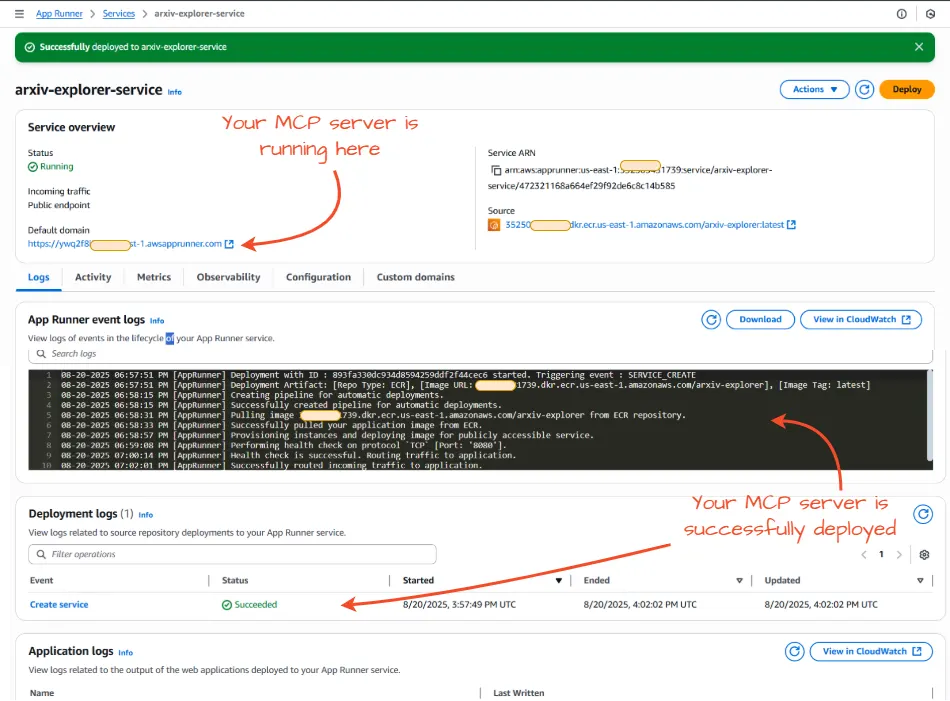Refresh the Application logs panel

(794, 651)
